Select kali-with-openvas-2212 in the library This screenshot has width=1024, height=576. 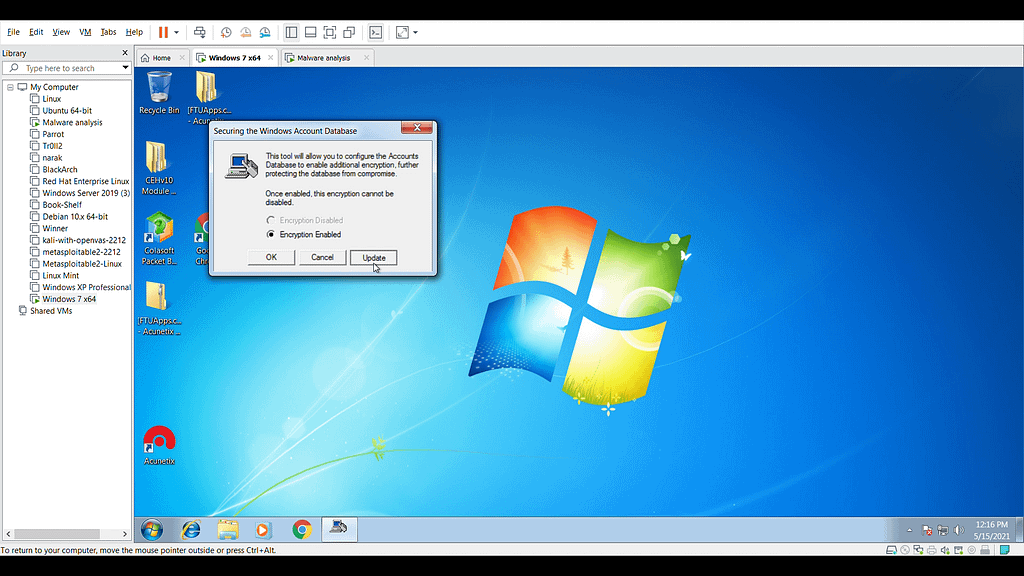pos(84,240)
